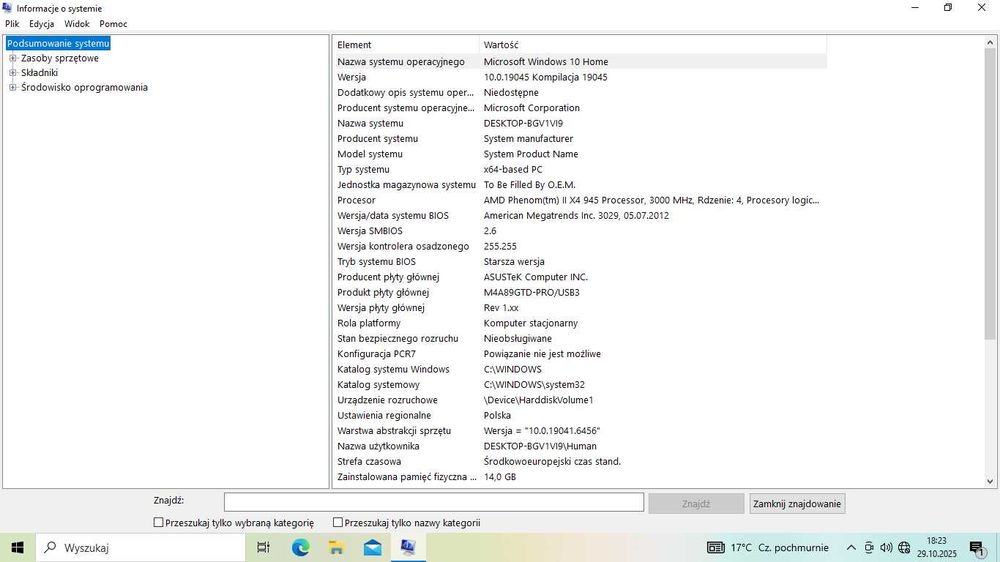Select the Ustawienia regionalne row
The image size is (1000, 562).
point(580,415)
